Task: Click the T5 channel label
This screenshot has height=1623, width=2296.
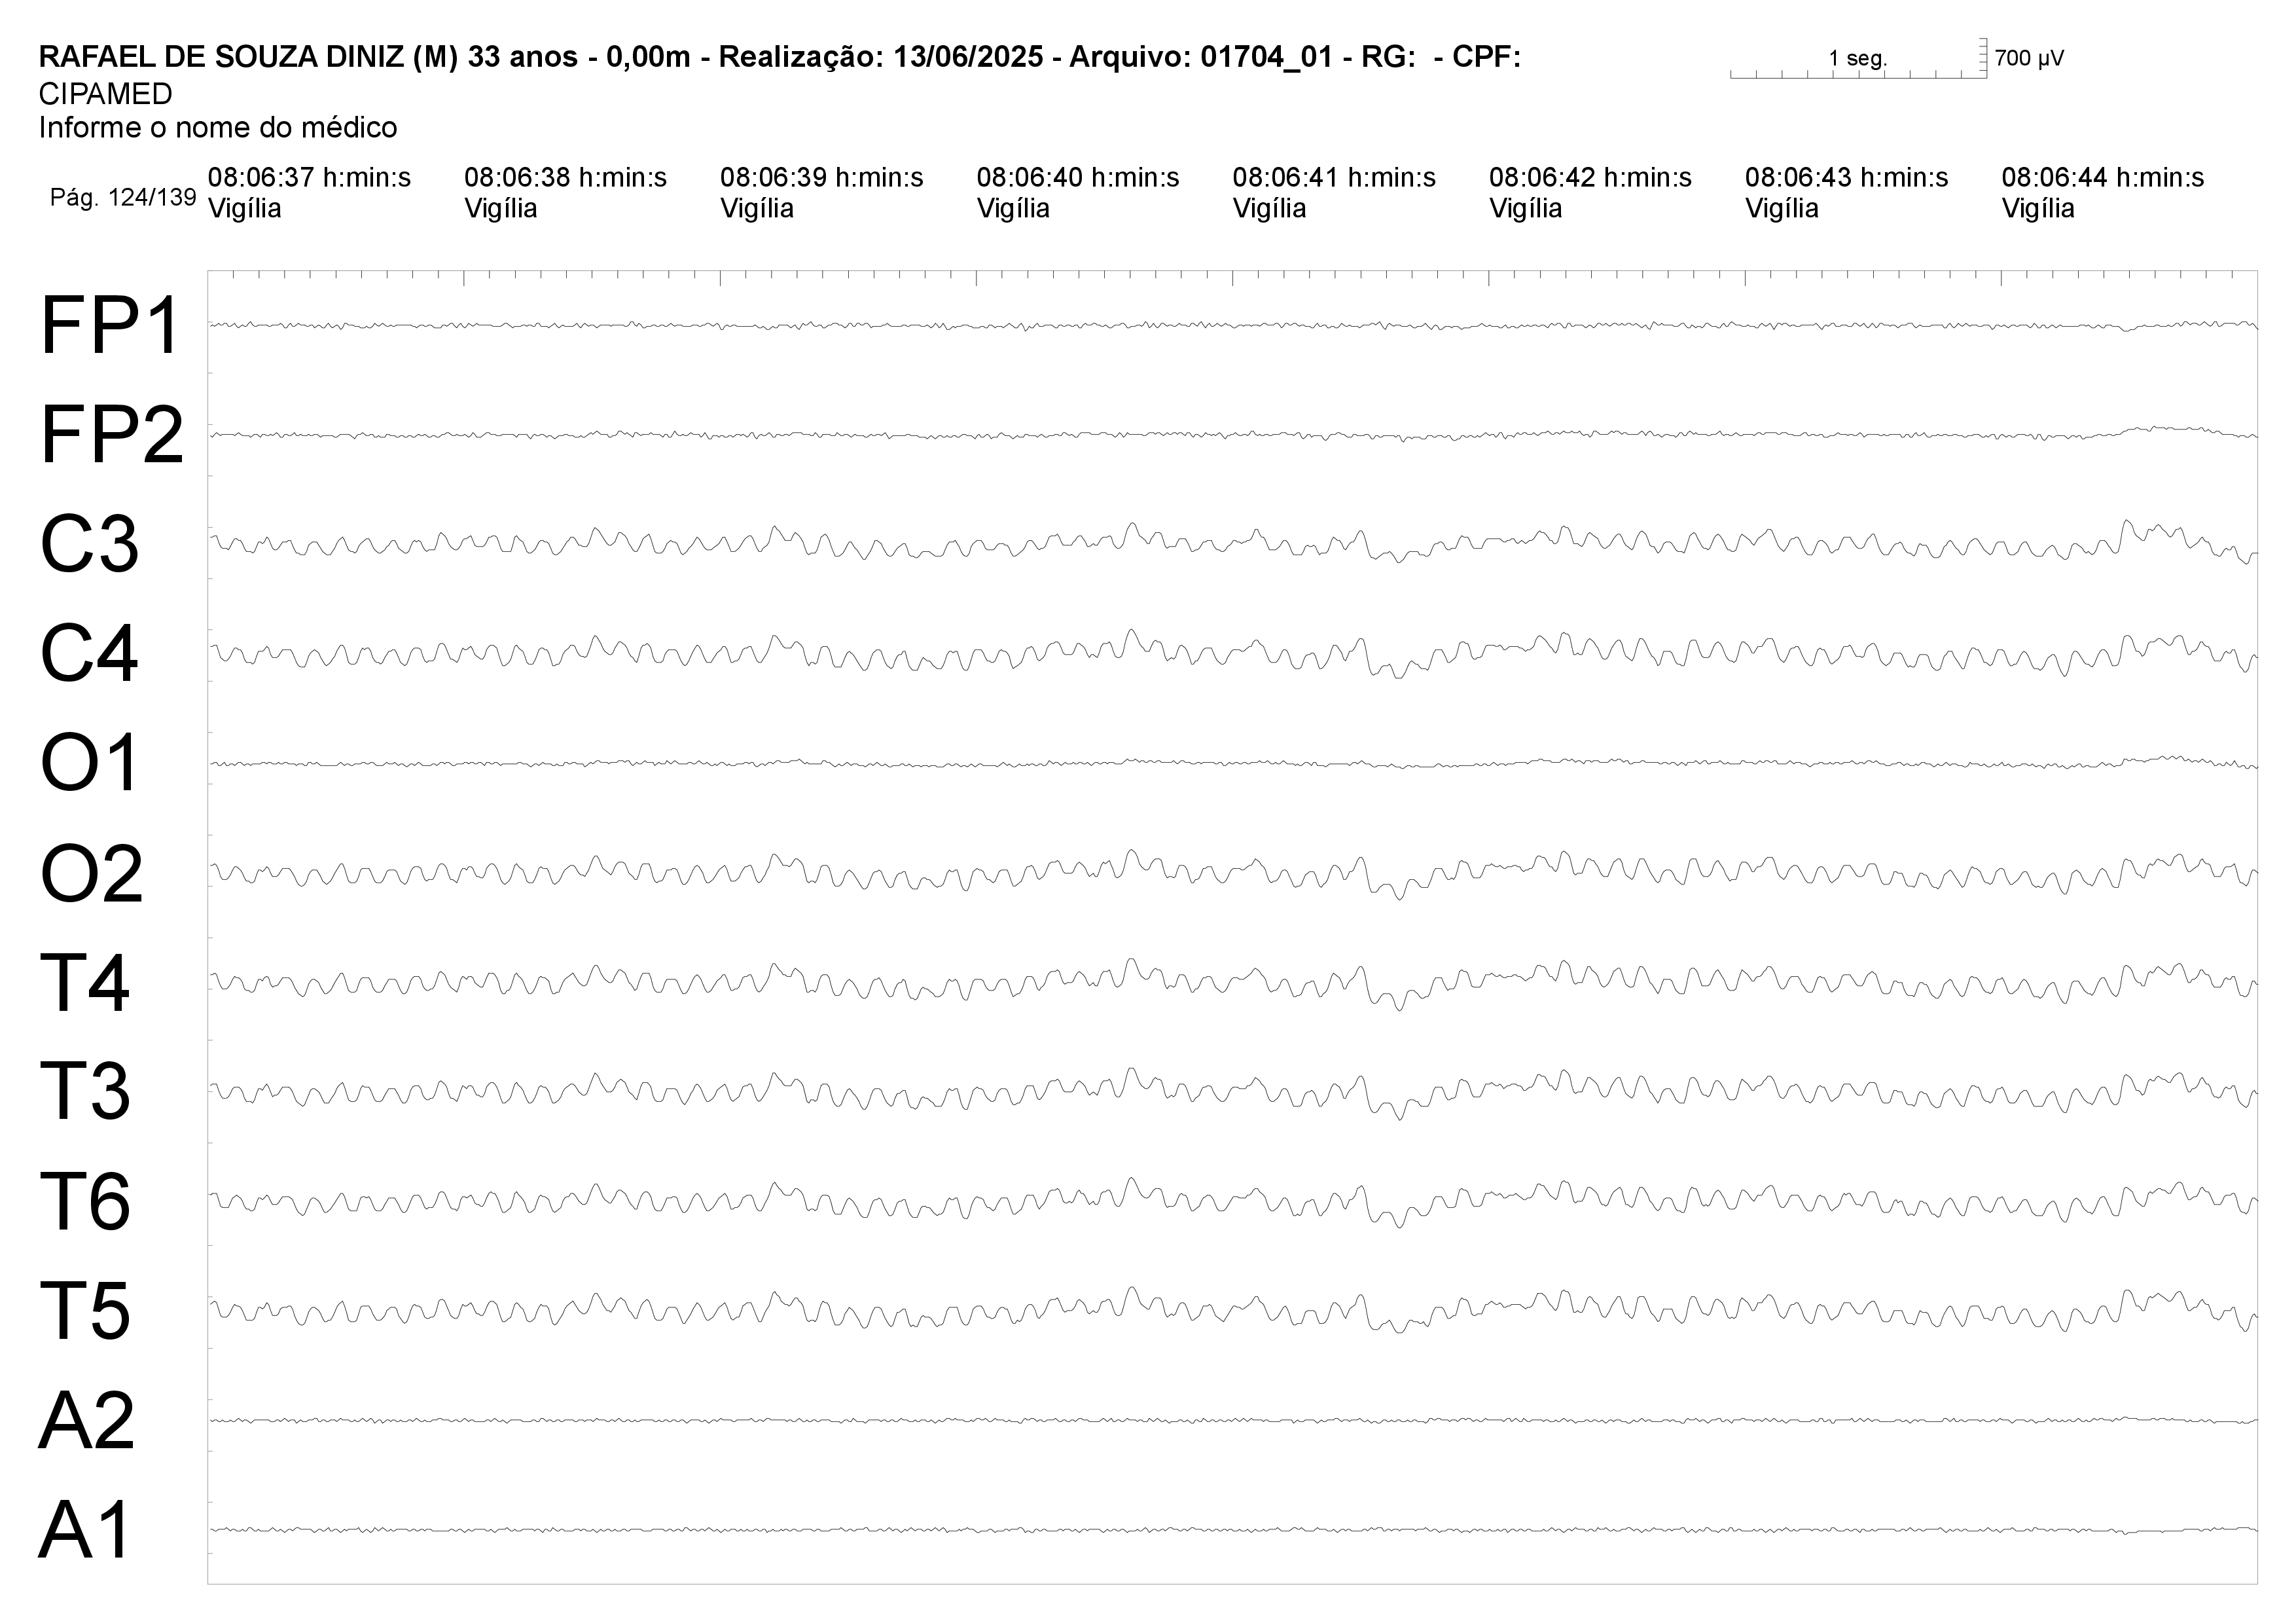Action: point(85,1310)
